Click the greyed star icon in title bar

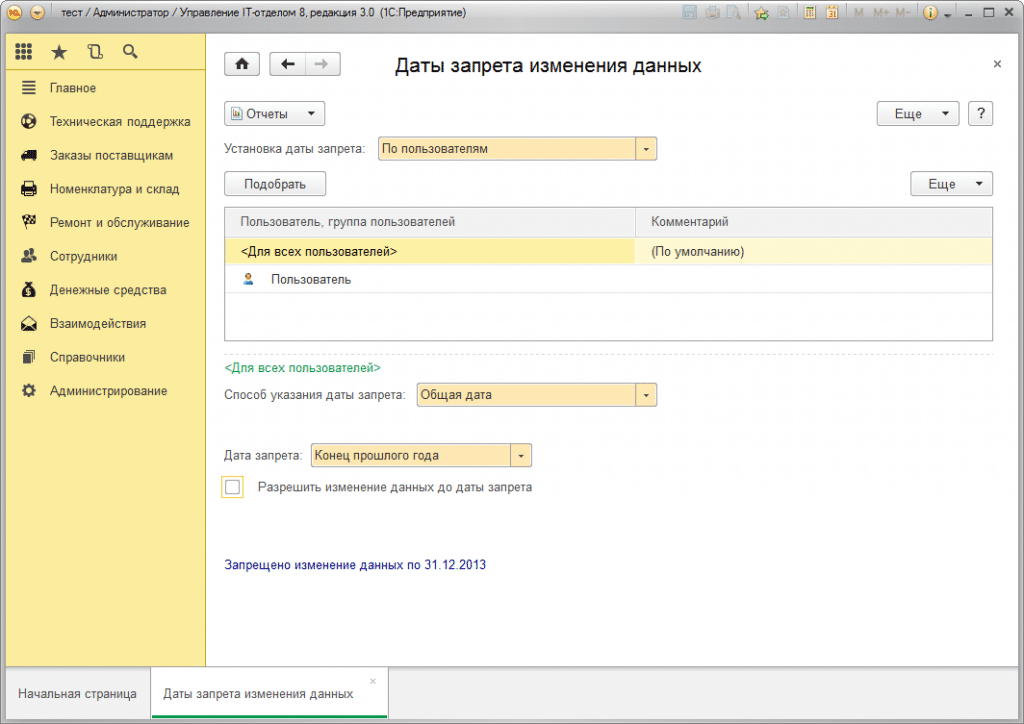pos(783,12)
